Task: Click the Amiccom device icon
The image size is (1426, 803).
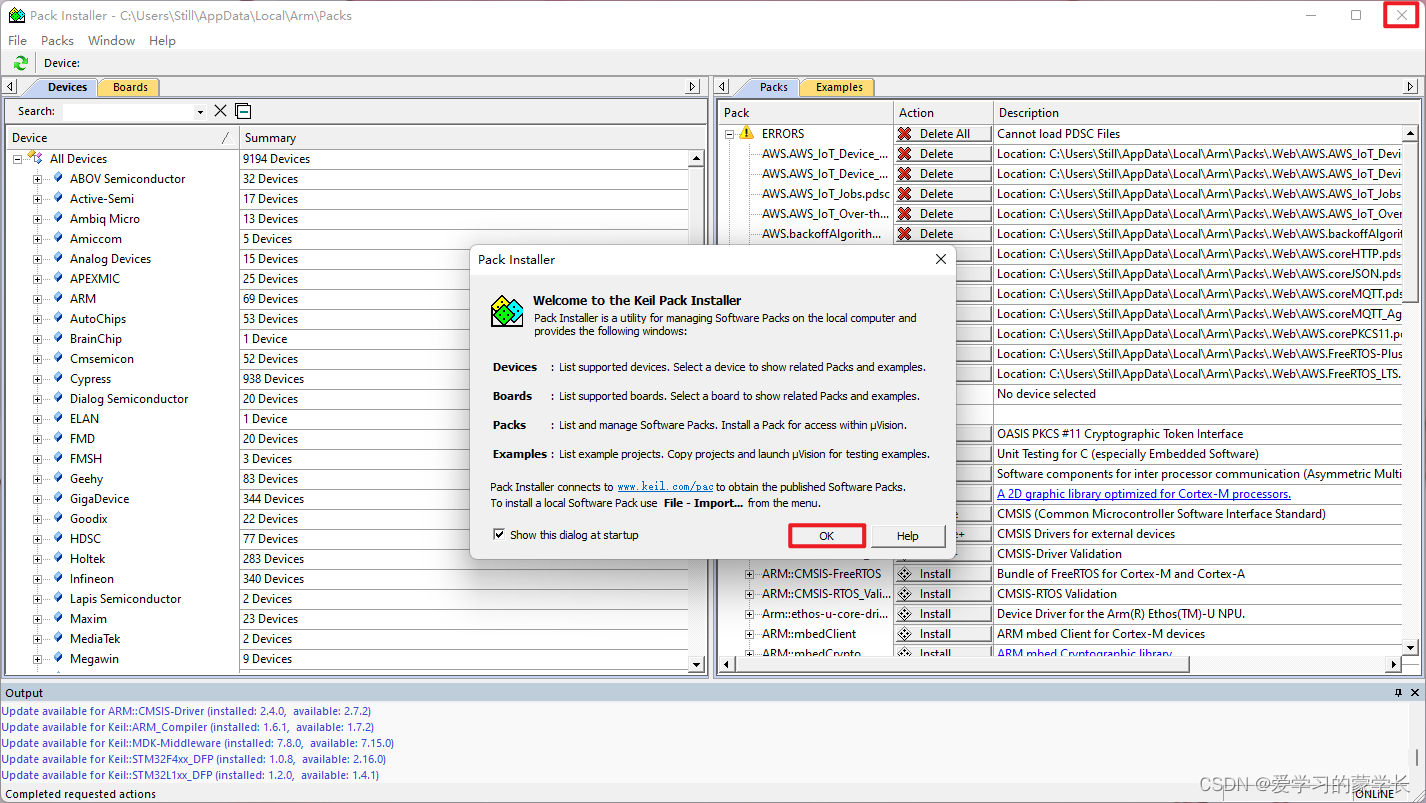Action: click(59, 238)
